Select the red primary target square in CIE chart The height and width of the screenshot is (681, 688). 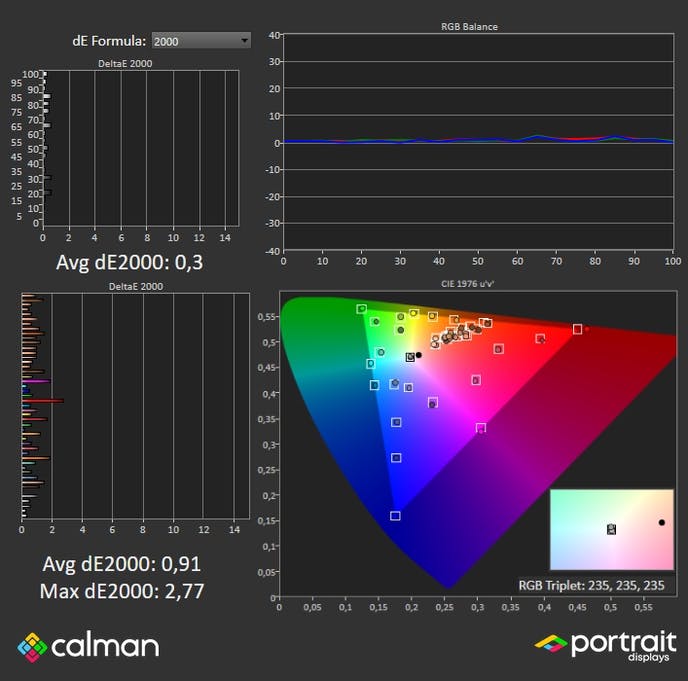(x=577, y=329)
